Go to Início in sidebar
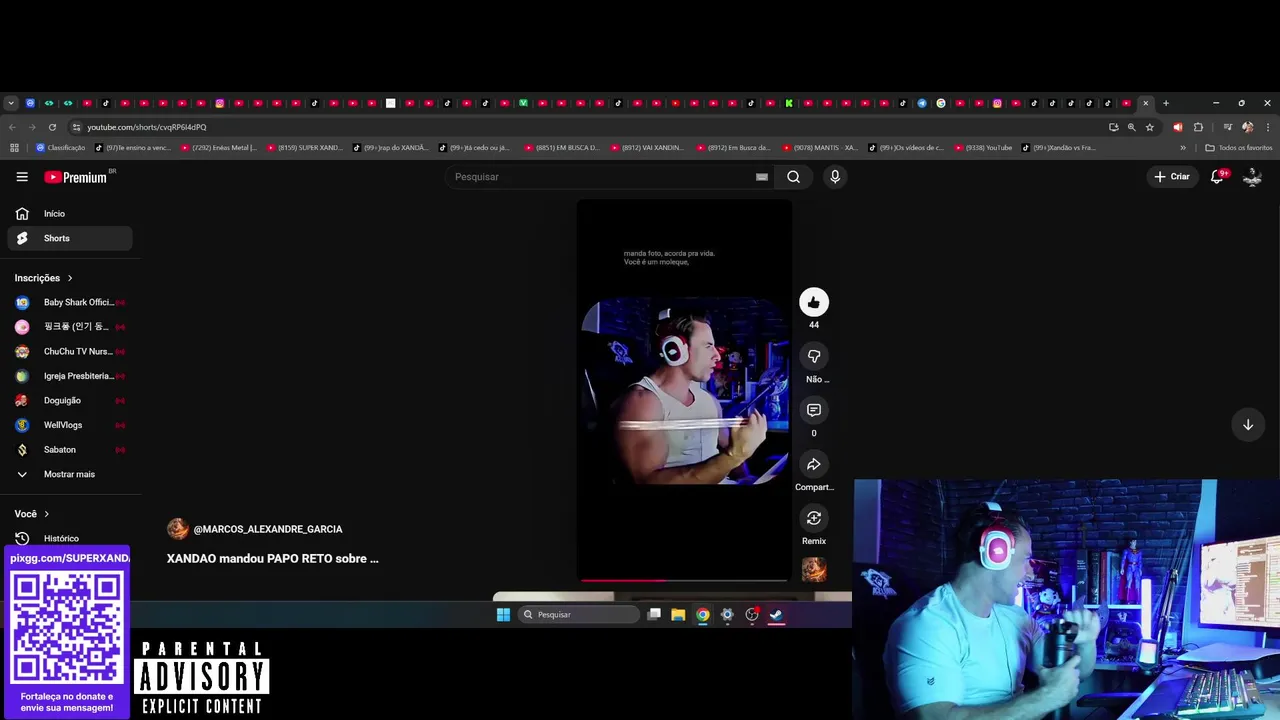Viewport: 1280px width, 720px height. click(x=70, y=214)
